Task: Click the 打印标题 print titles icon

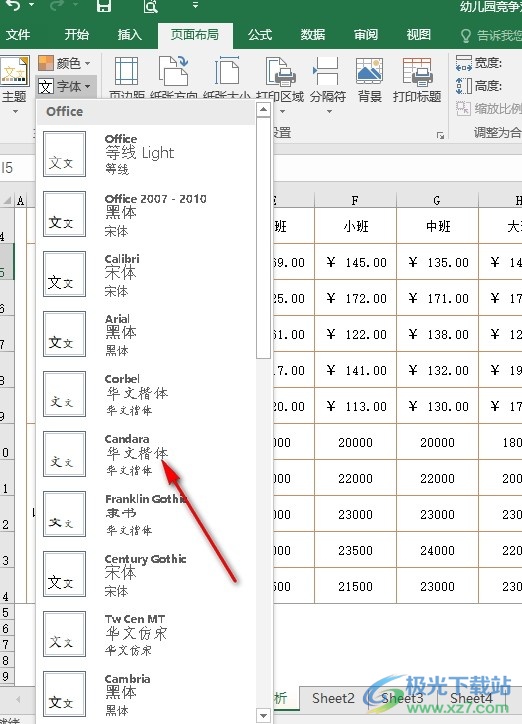Action: (417, 79)
